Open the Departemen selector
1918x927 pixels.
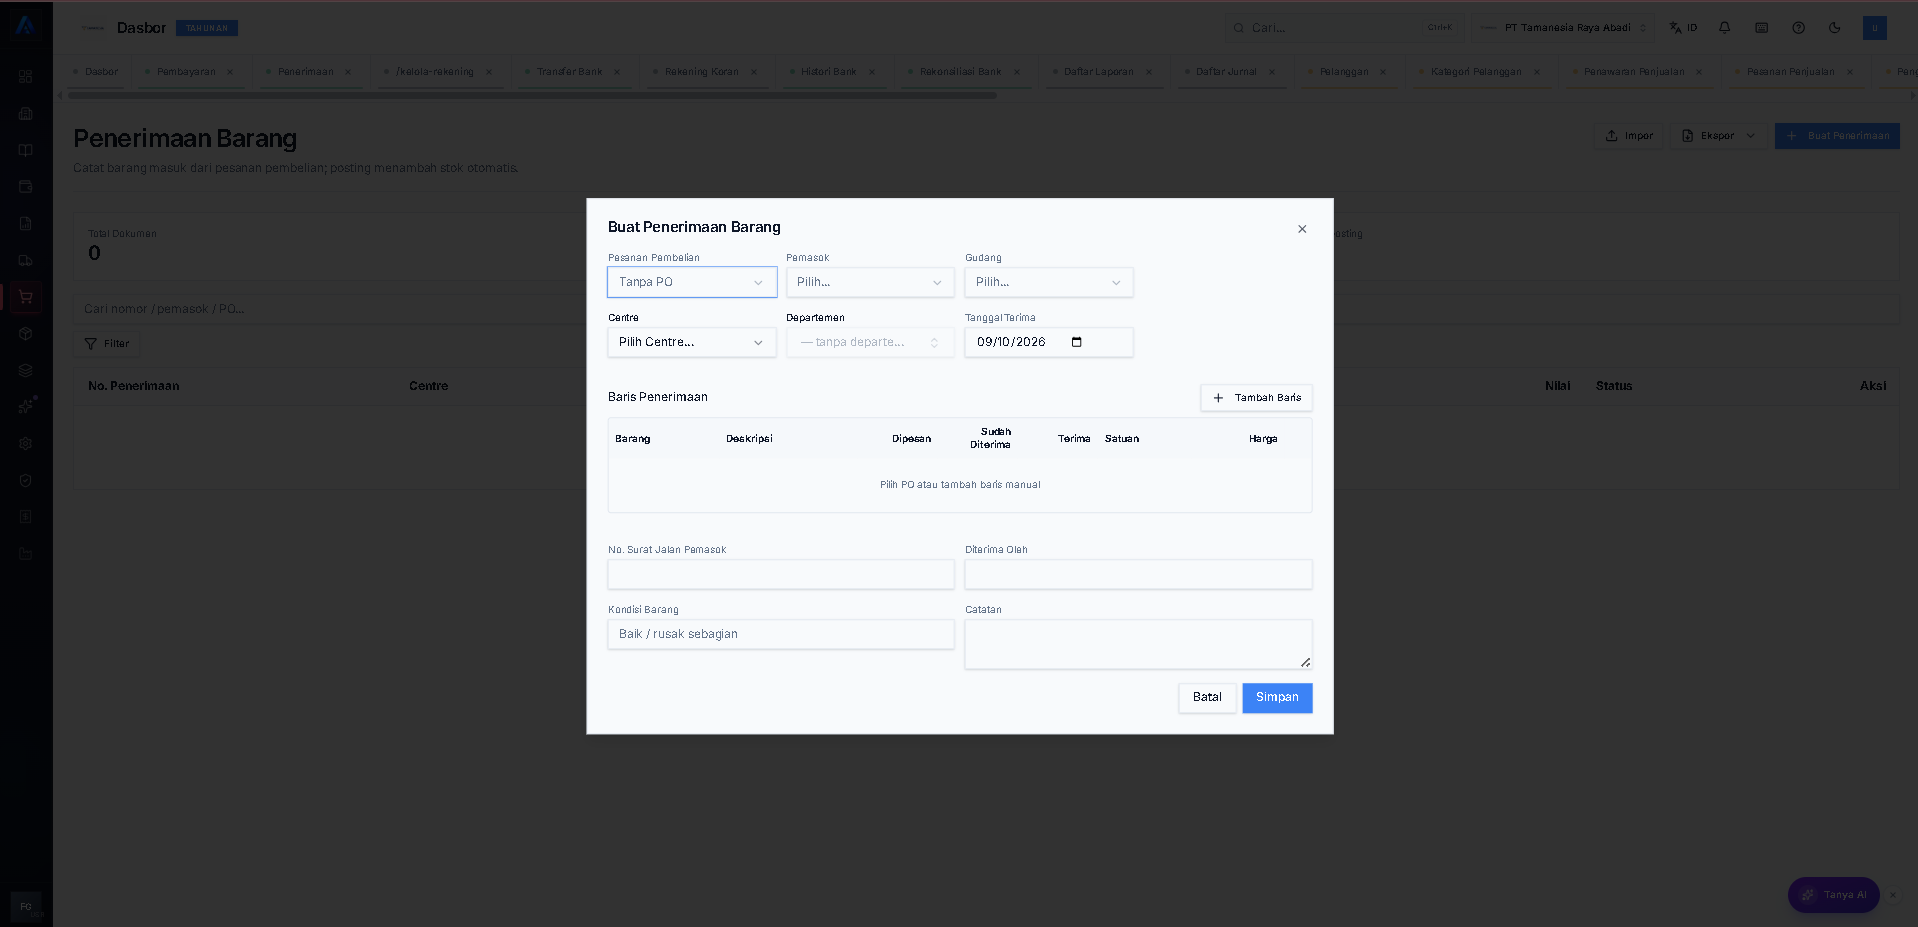click(x=870, y=342)
